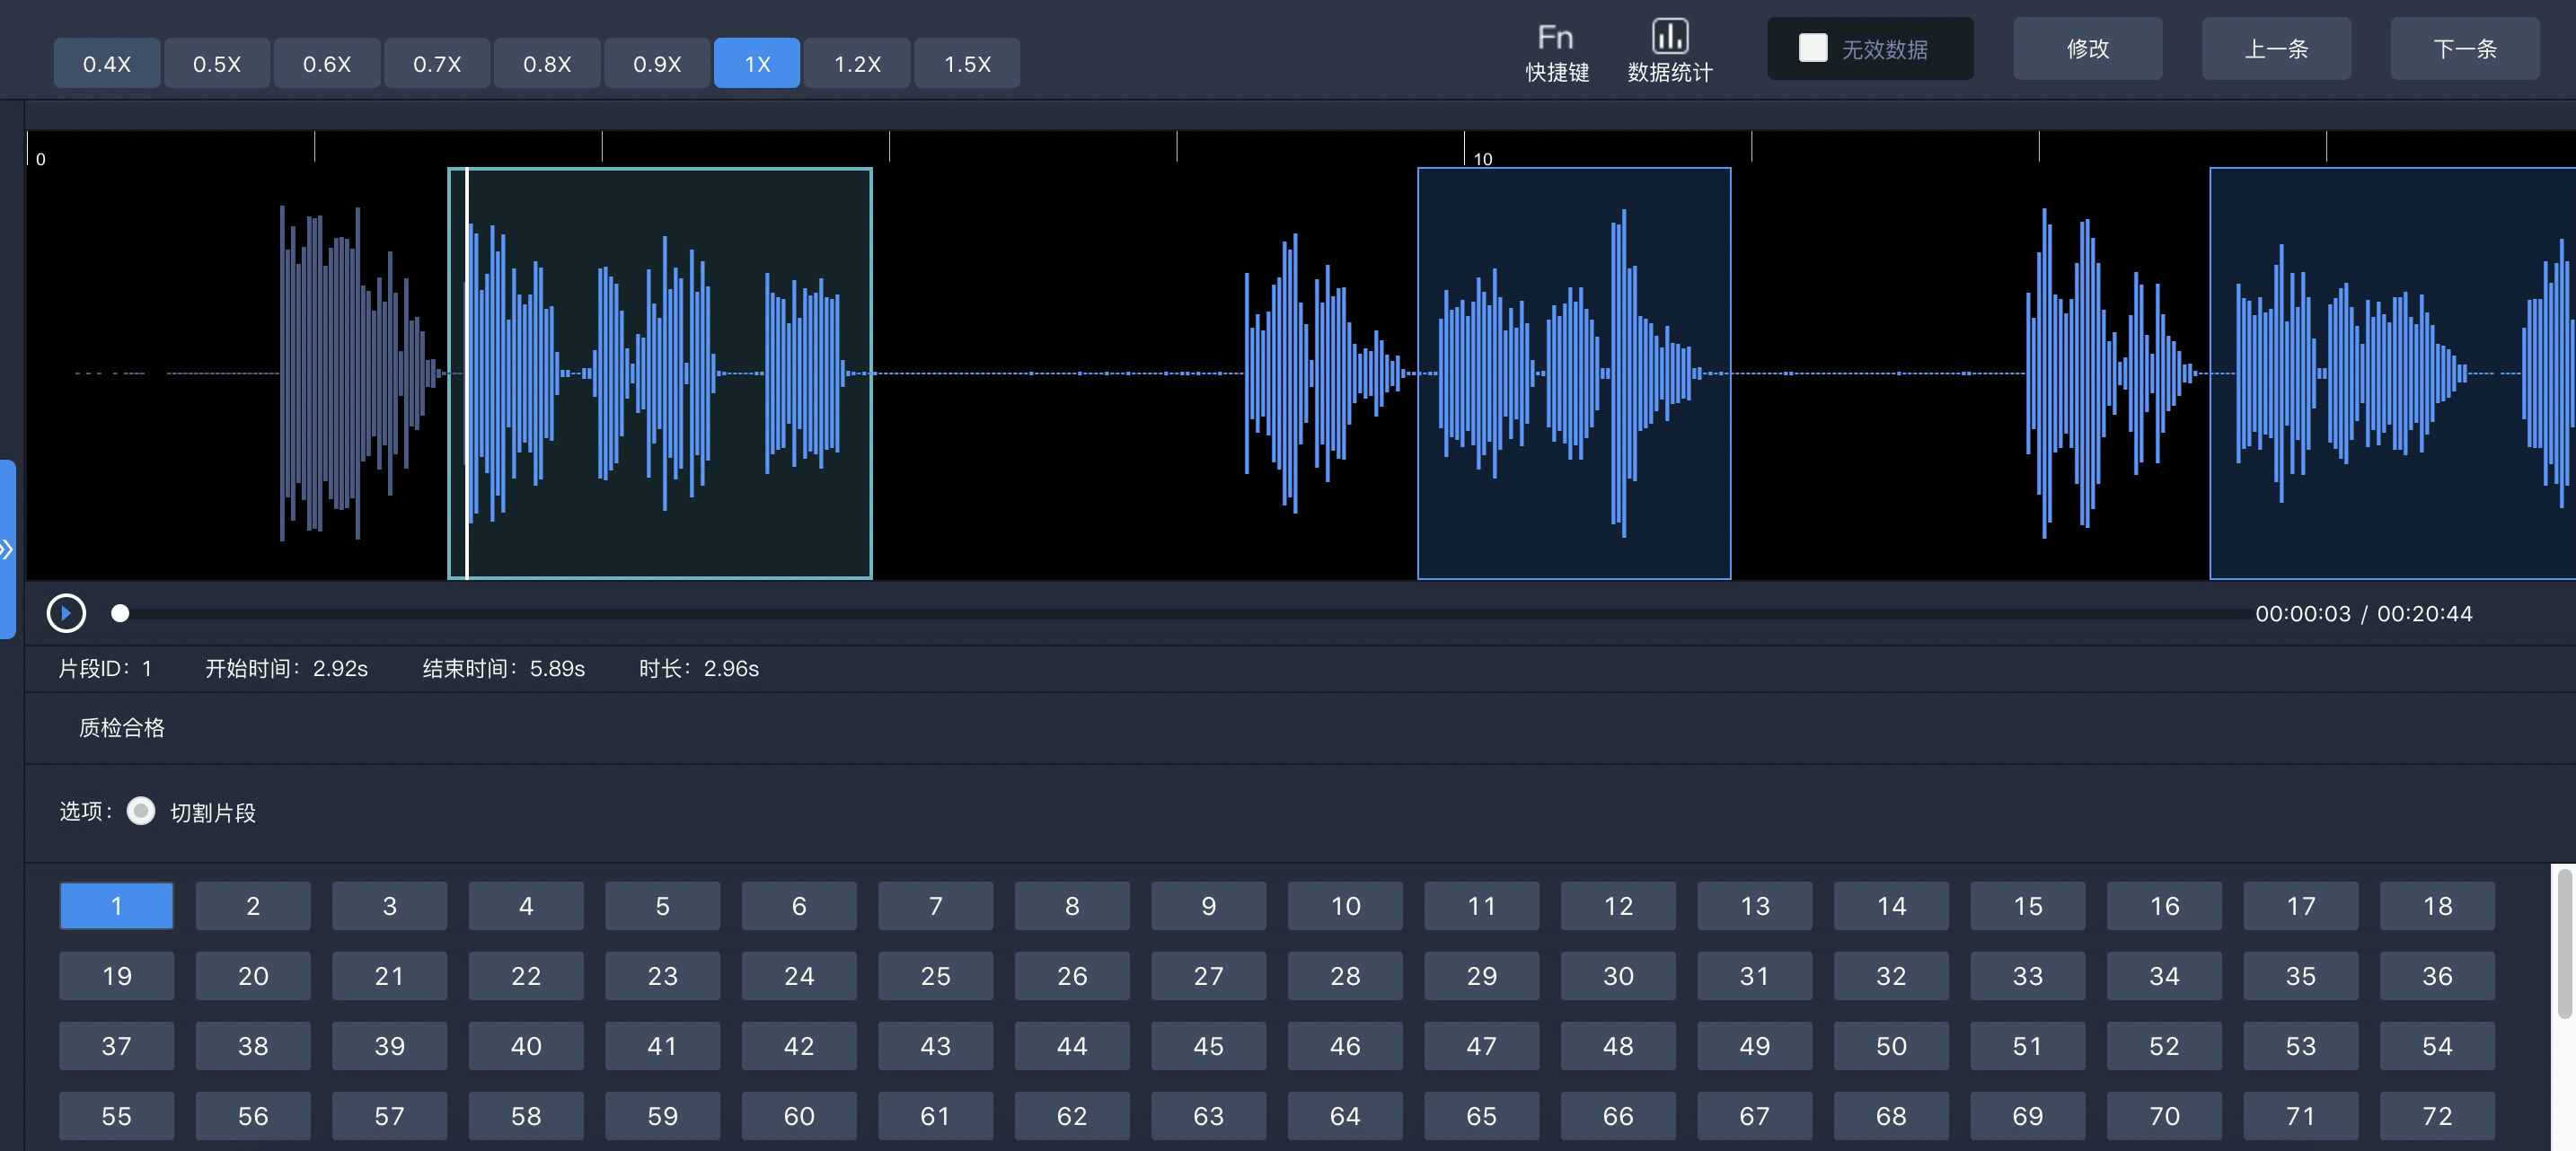Select the 切割片段 radio option
Viewport: 2576px width, 1151px height.
click(141, 811)
